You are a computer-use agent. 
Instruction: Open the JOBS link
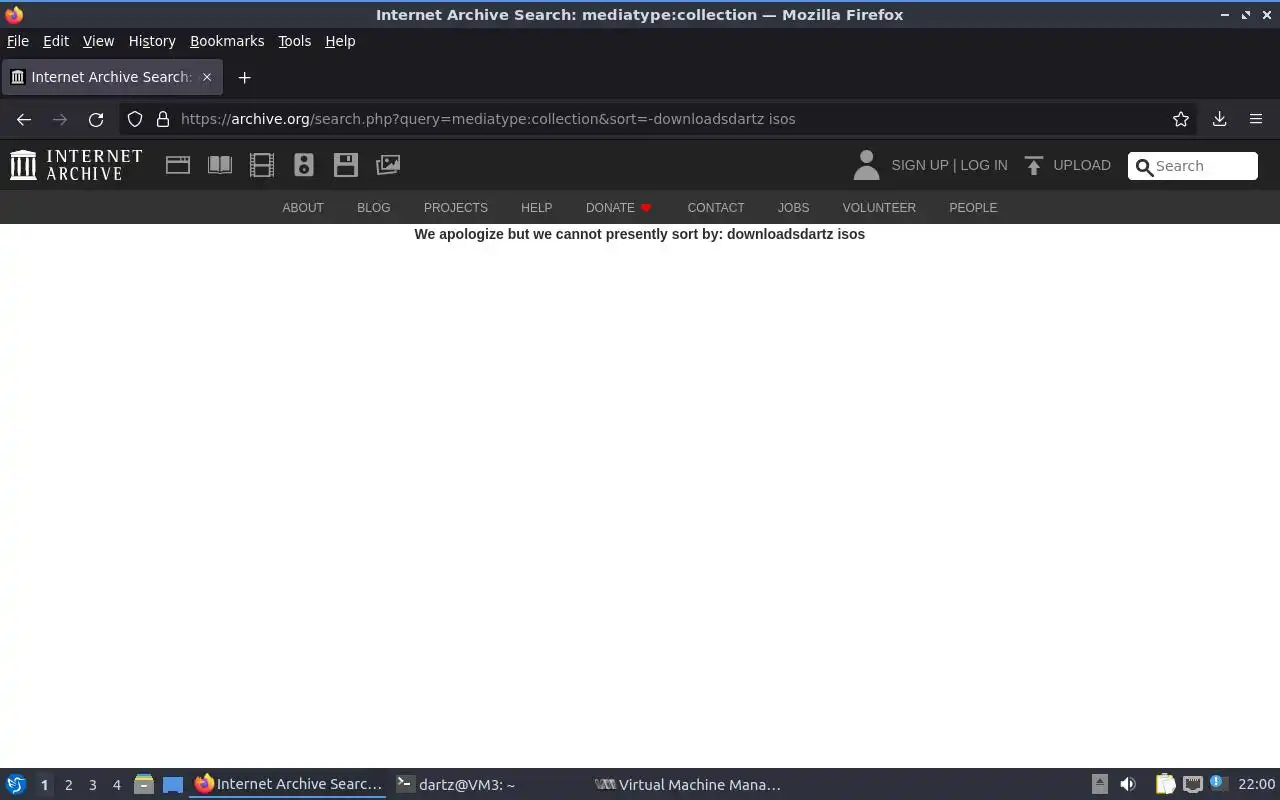click(793, 208)
